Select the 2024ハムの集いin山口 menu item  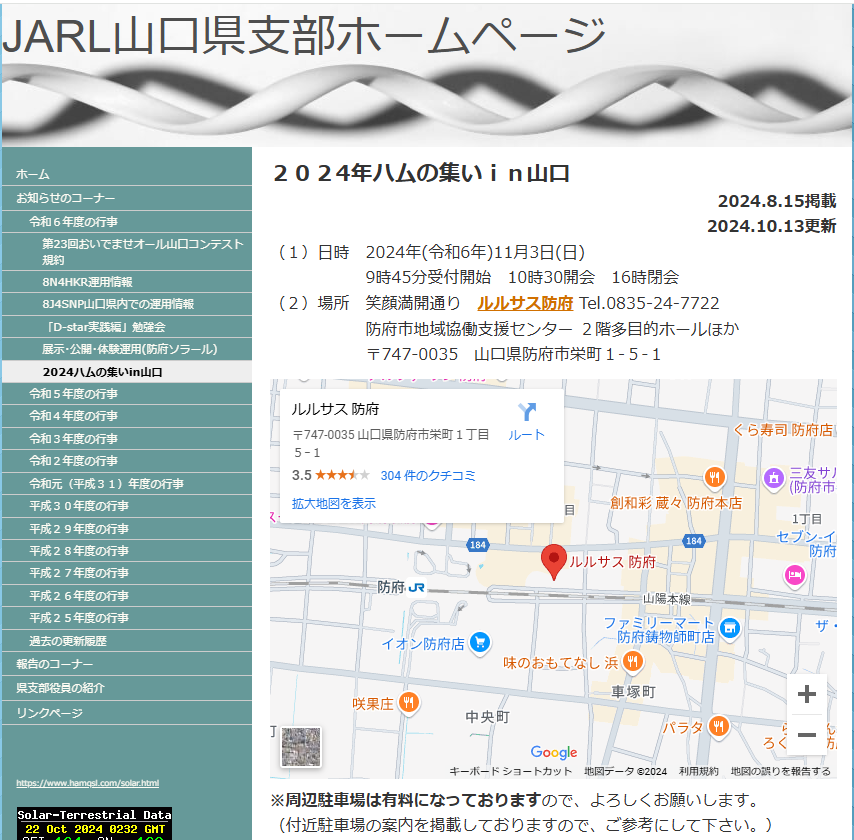(x=126, y=372)
